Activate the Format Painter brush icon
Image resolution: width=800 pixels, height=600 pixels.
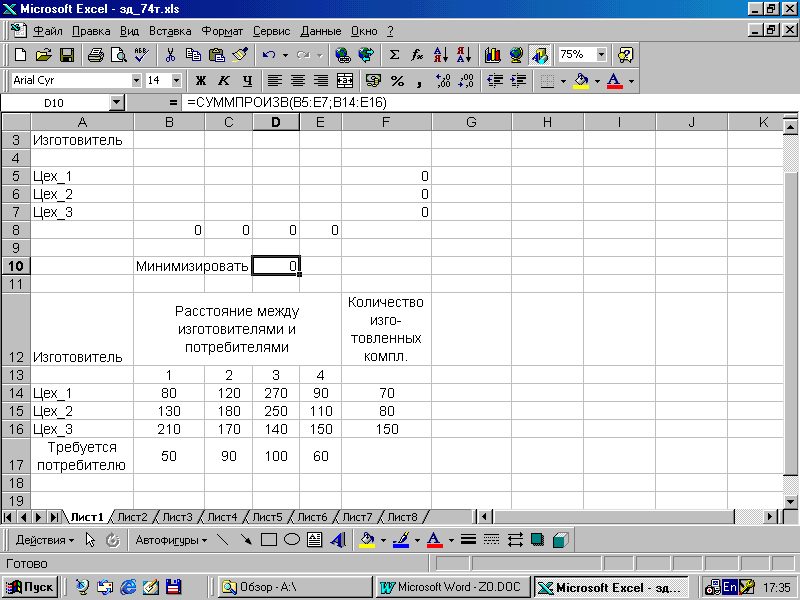240,55
